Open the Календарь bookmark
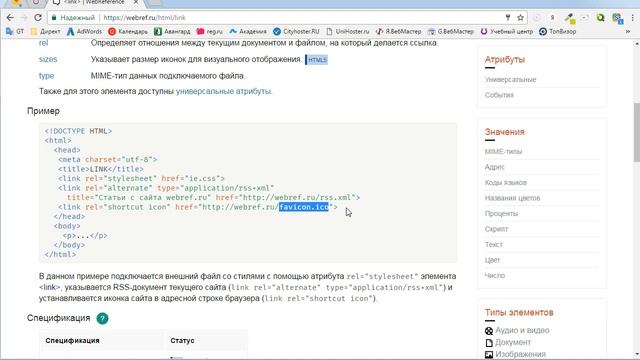 click(x=128, y=31)
